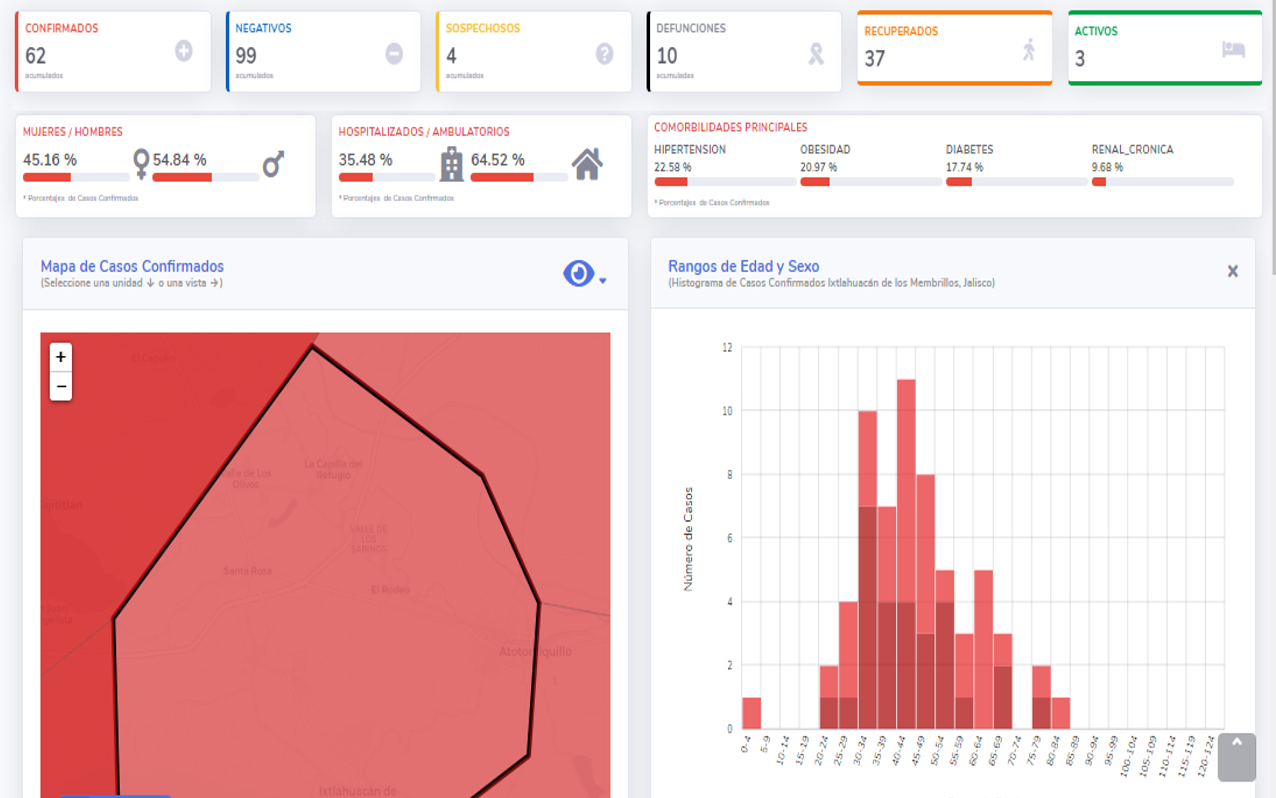Click the plus icon in Confirmados card
This screenshot has width=1276, height=798.
pyautogui.click(x=184, y=51)
